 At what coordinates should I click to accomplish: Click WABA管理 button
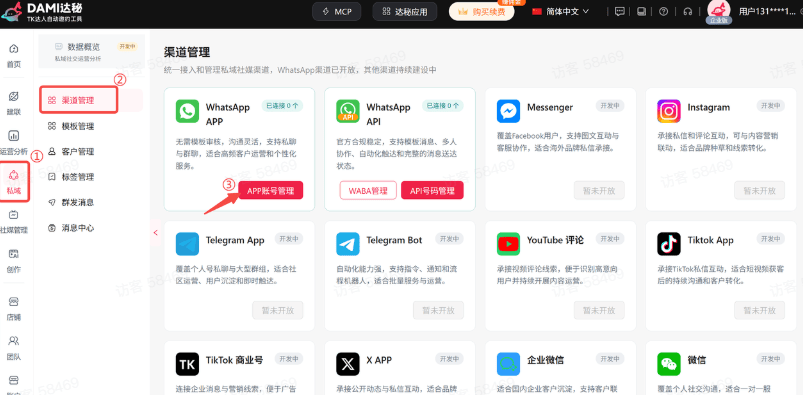pyautogui.click(x=368, y=191)
